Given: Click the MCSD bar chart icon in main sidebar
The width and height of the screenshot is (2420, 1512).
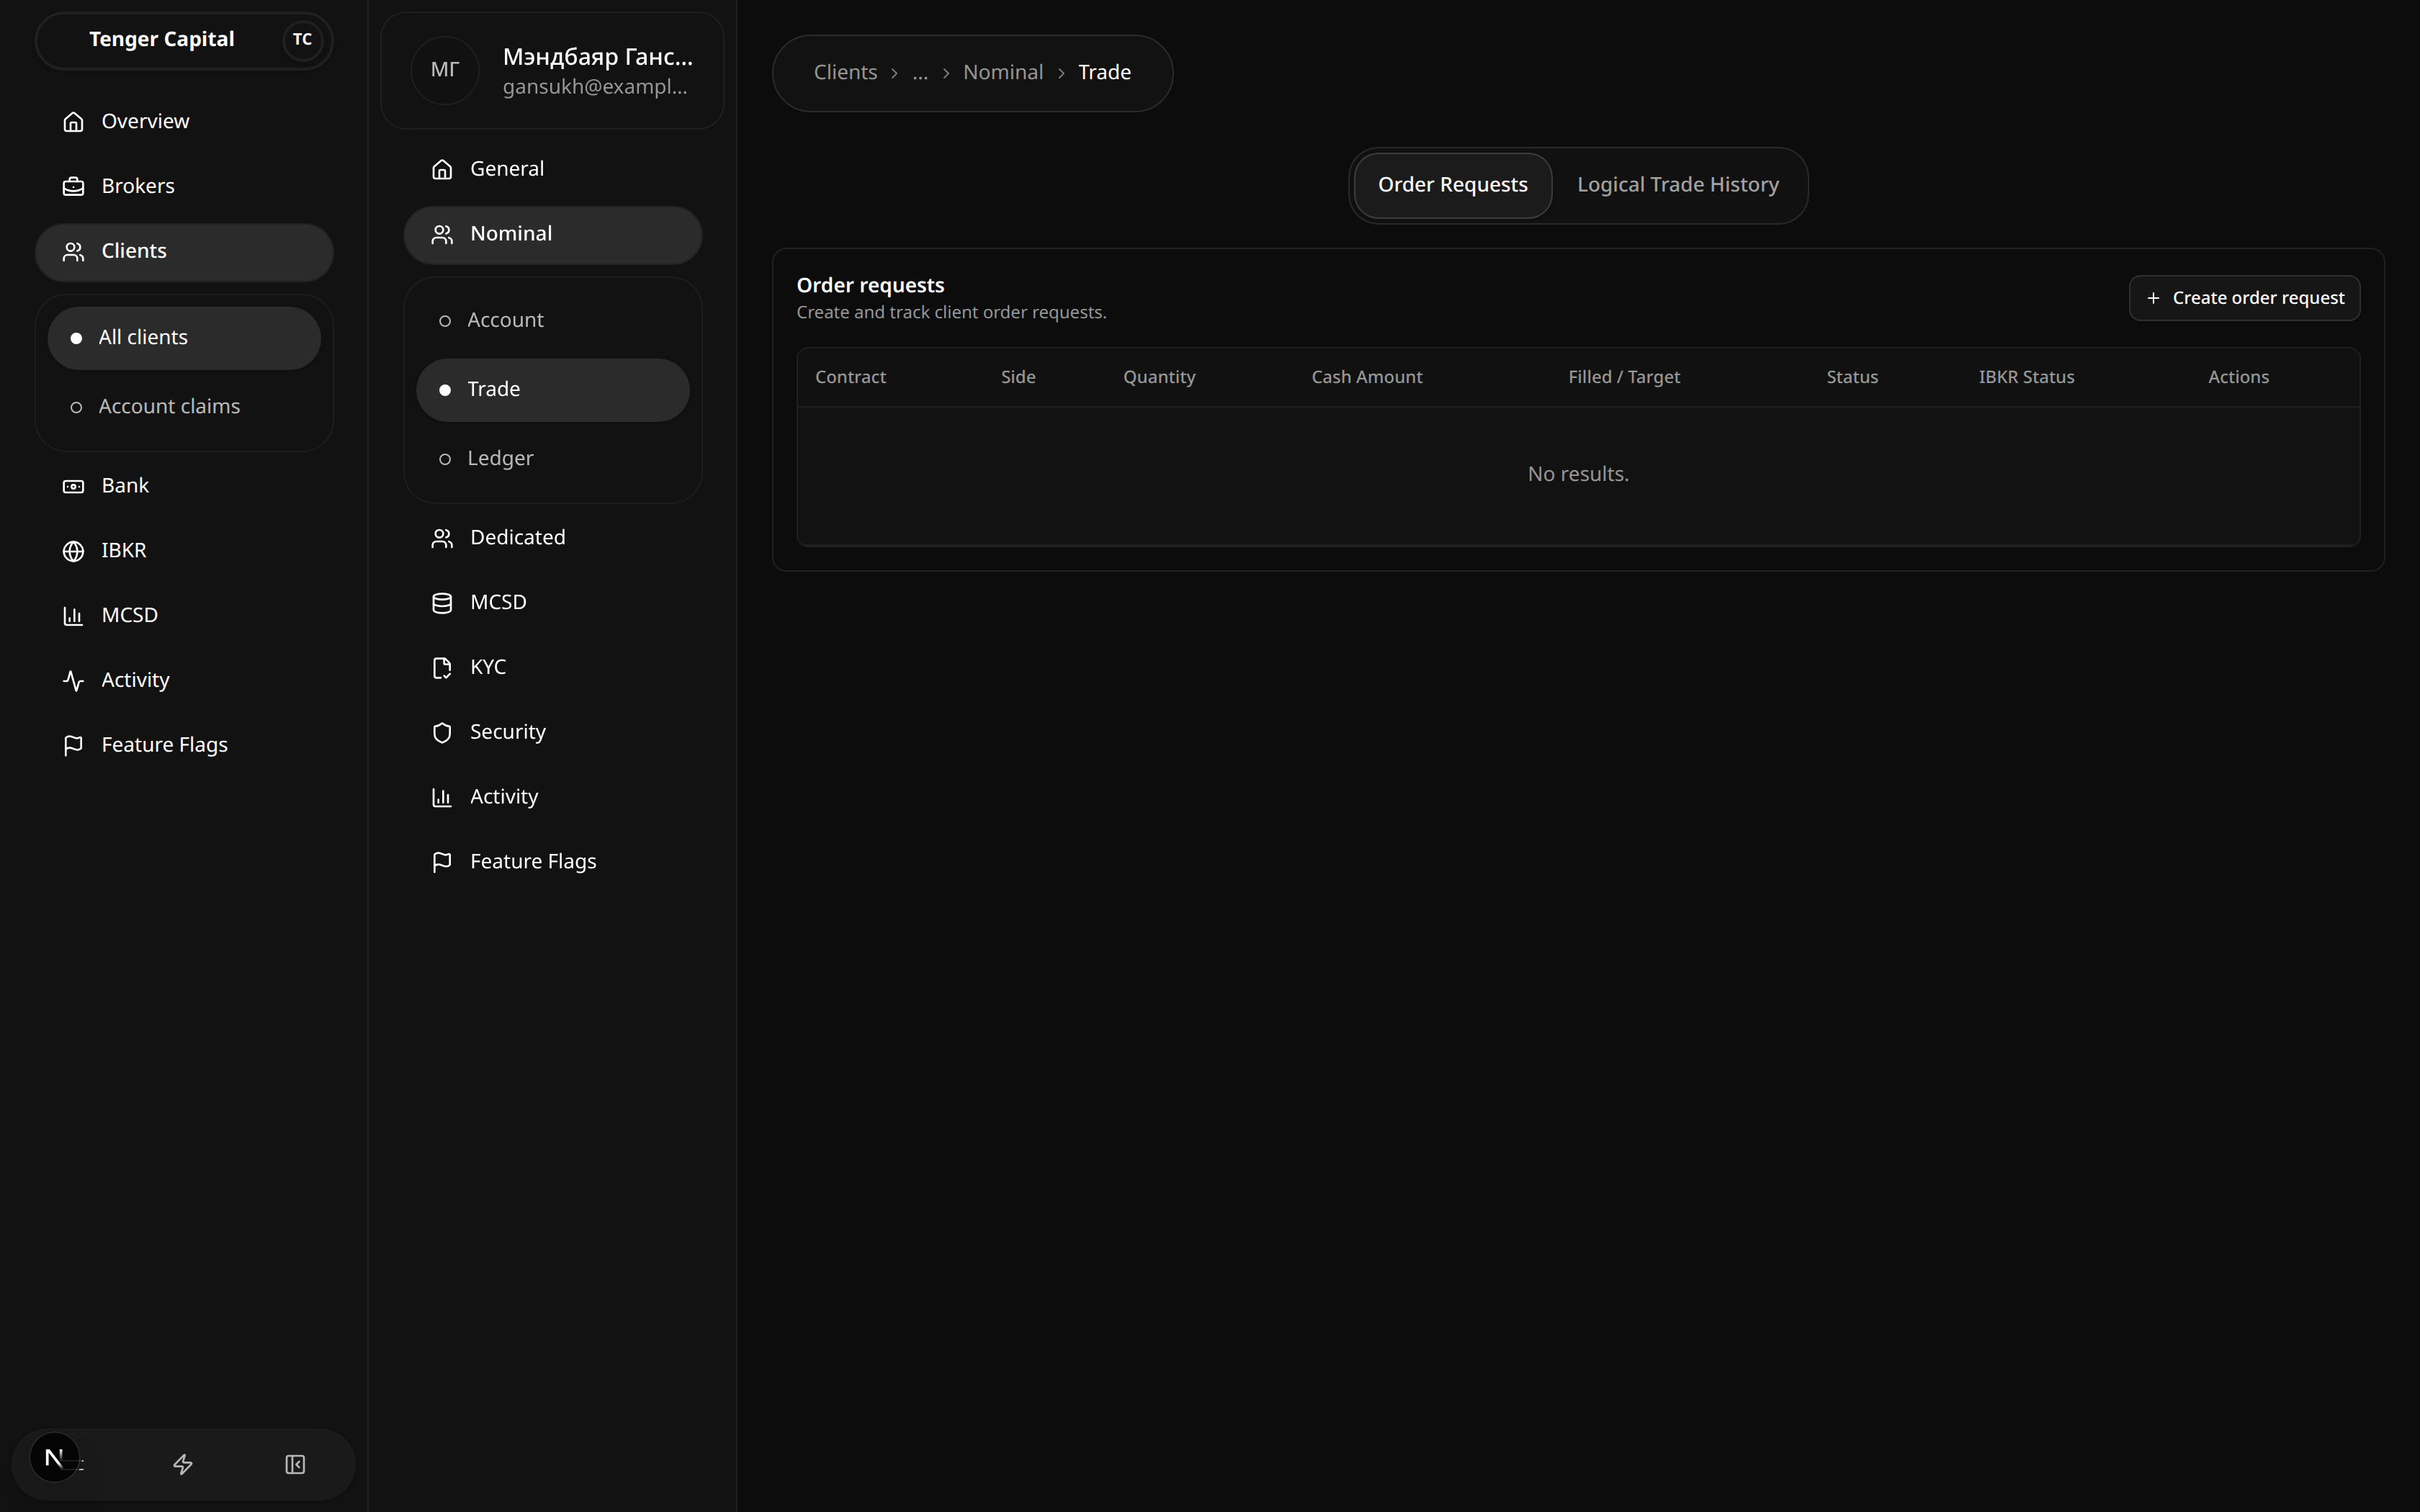Looking at the screenshot, I should 73,616.
